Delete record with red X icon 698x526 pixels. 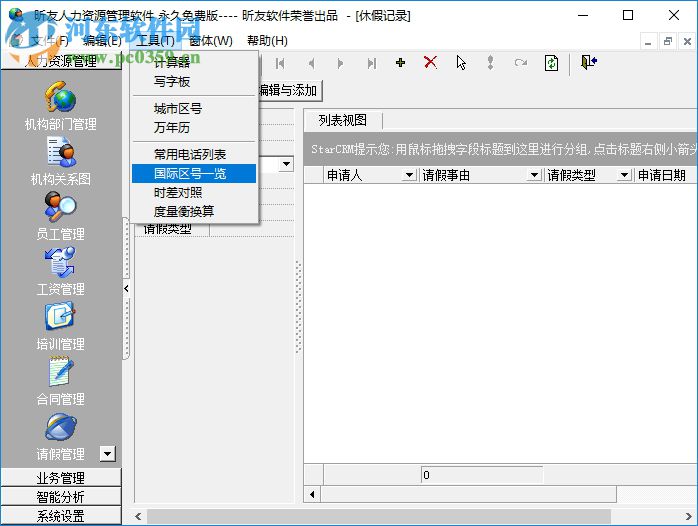(x=430, y=63)
